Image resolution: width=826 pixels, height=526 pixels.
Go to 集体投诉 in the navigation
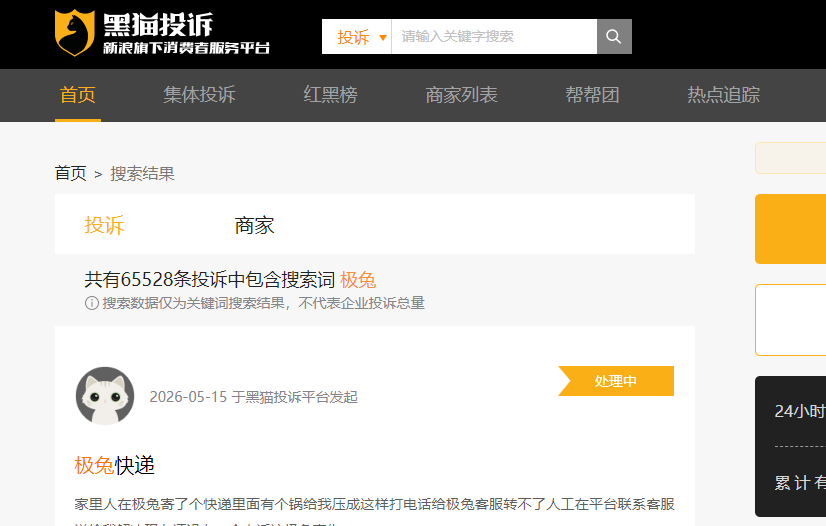(x=199, y=95)
